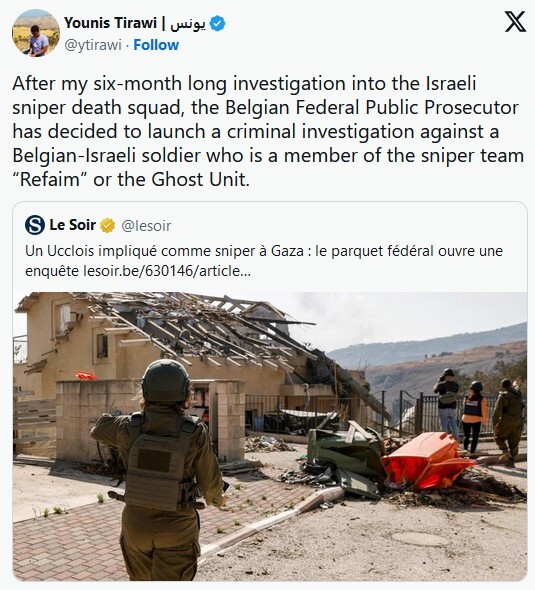Click the X logo icon

(515, 22)
